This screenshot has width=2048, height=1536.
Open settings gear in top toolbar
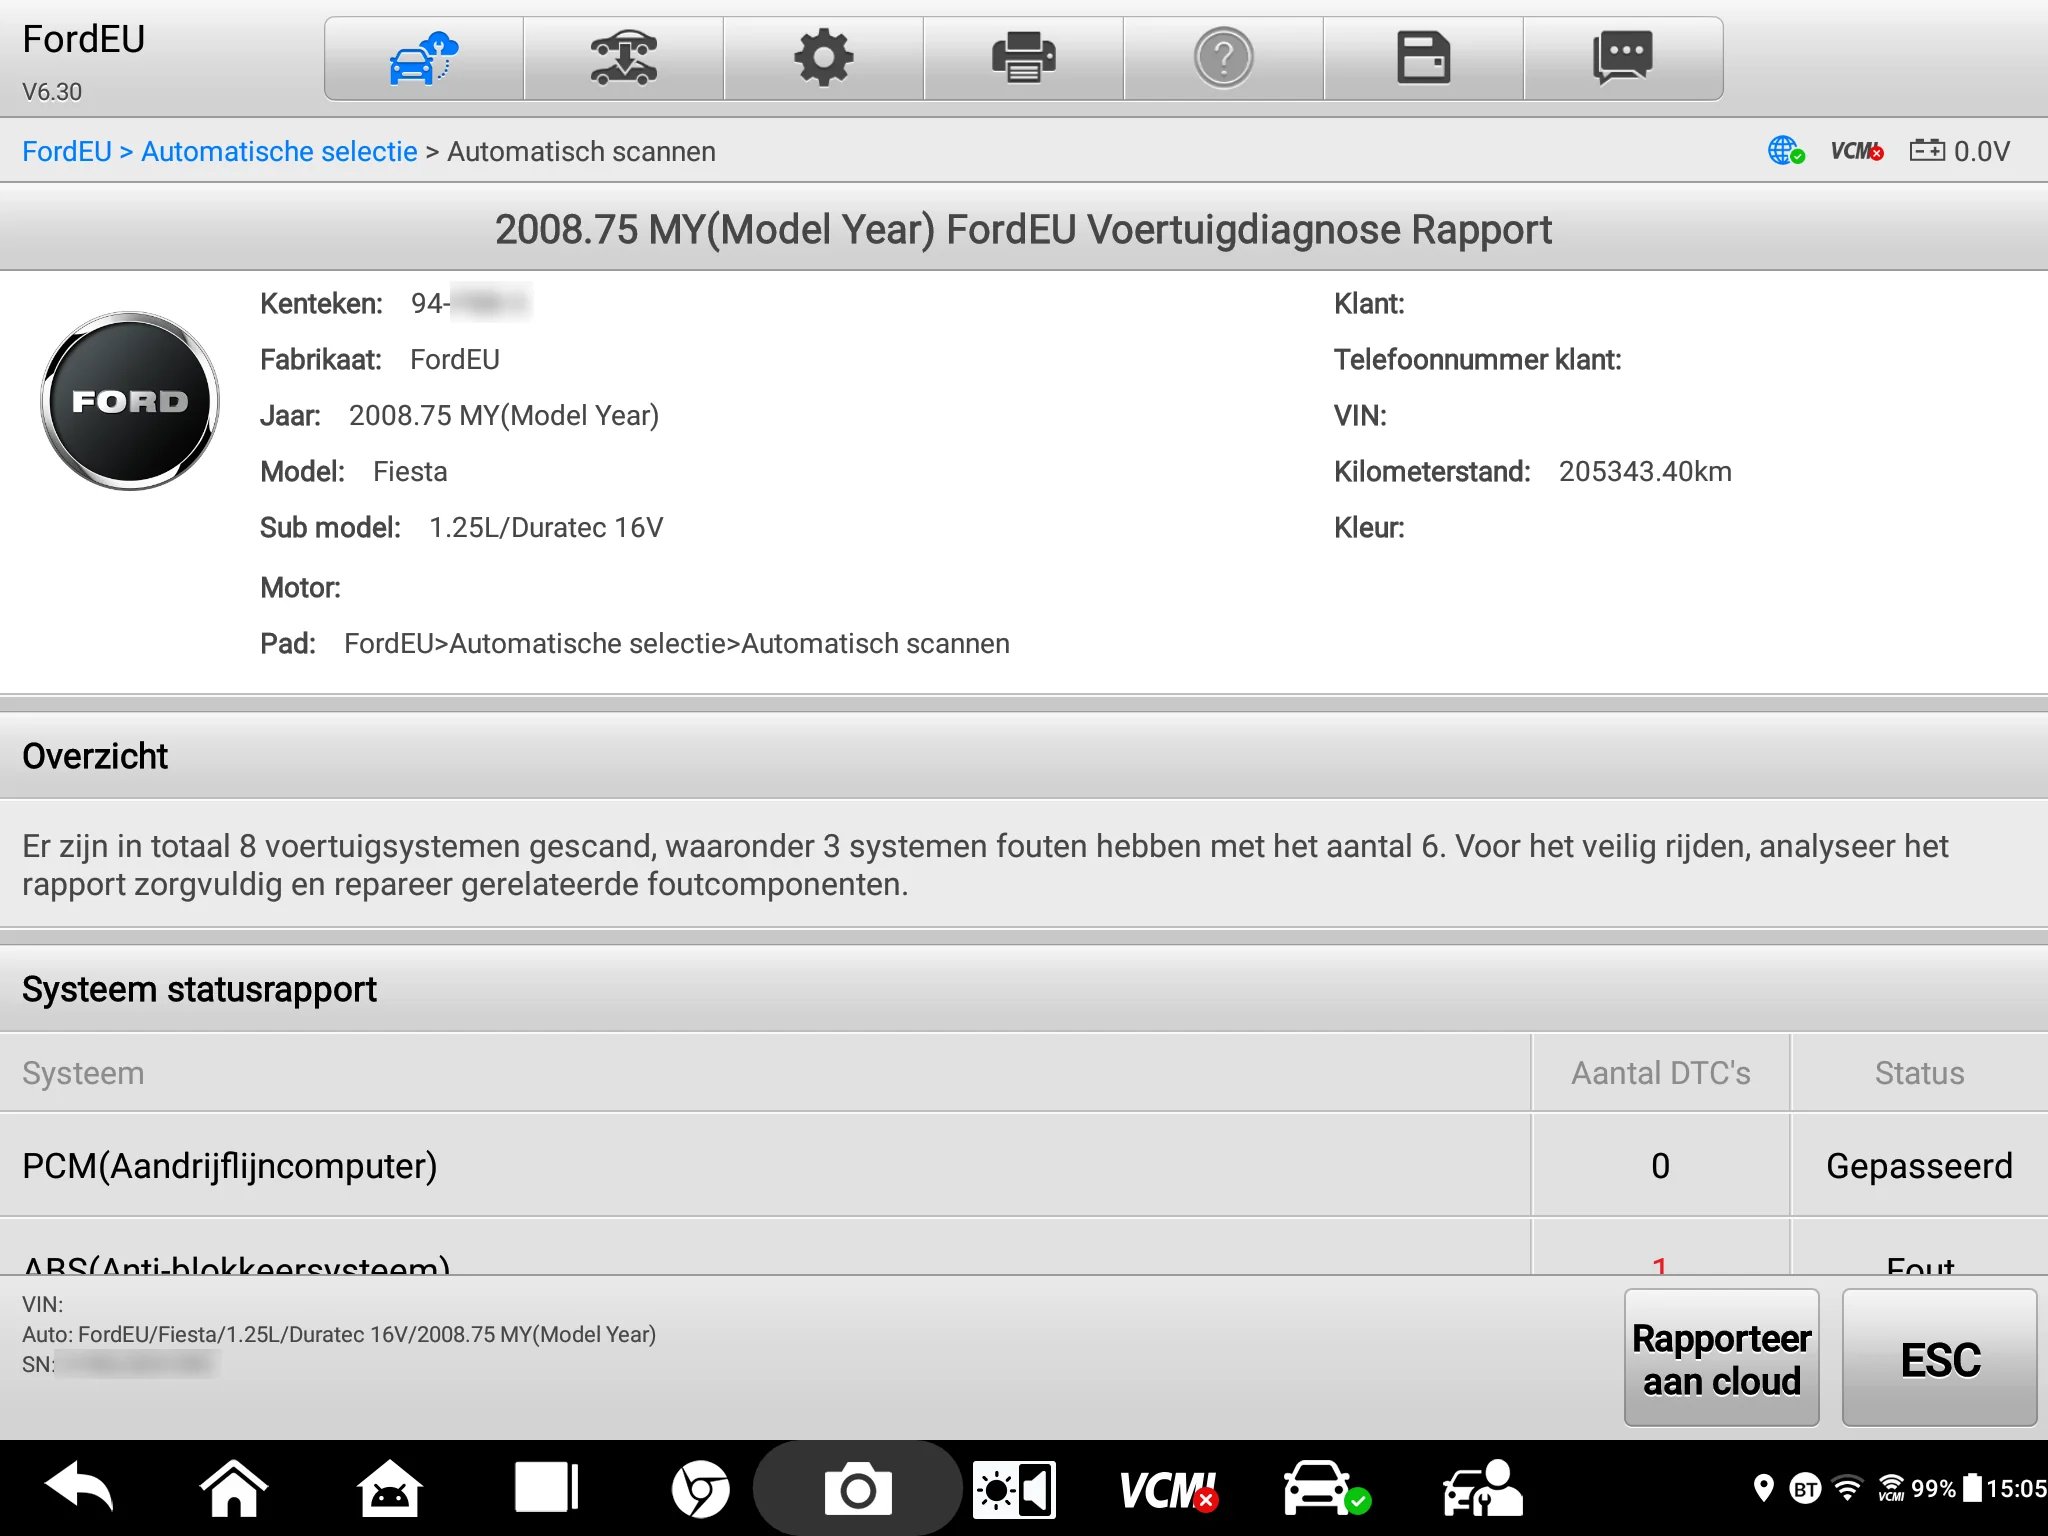[x=824, y=58]
